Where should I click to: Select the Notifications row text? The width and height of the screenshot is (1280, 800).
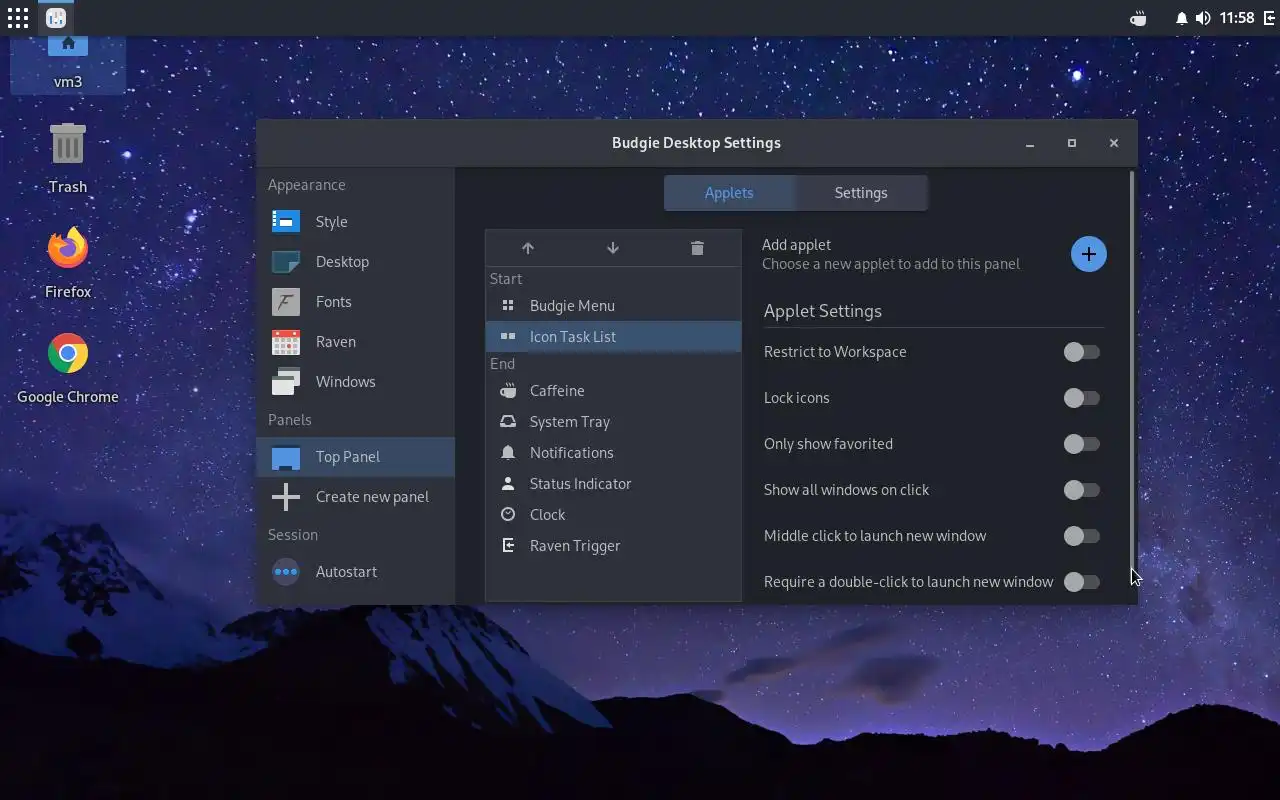click(x=572, y=453)
